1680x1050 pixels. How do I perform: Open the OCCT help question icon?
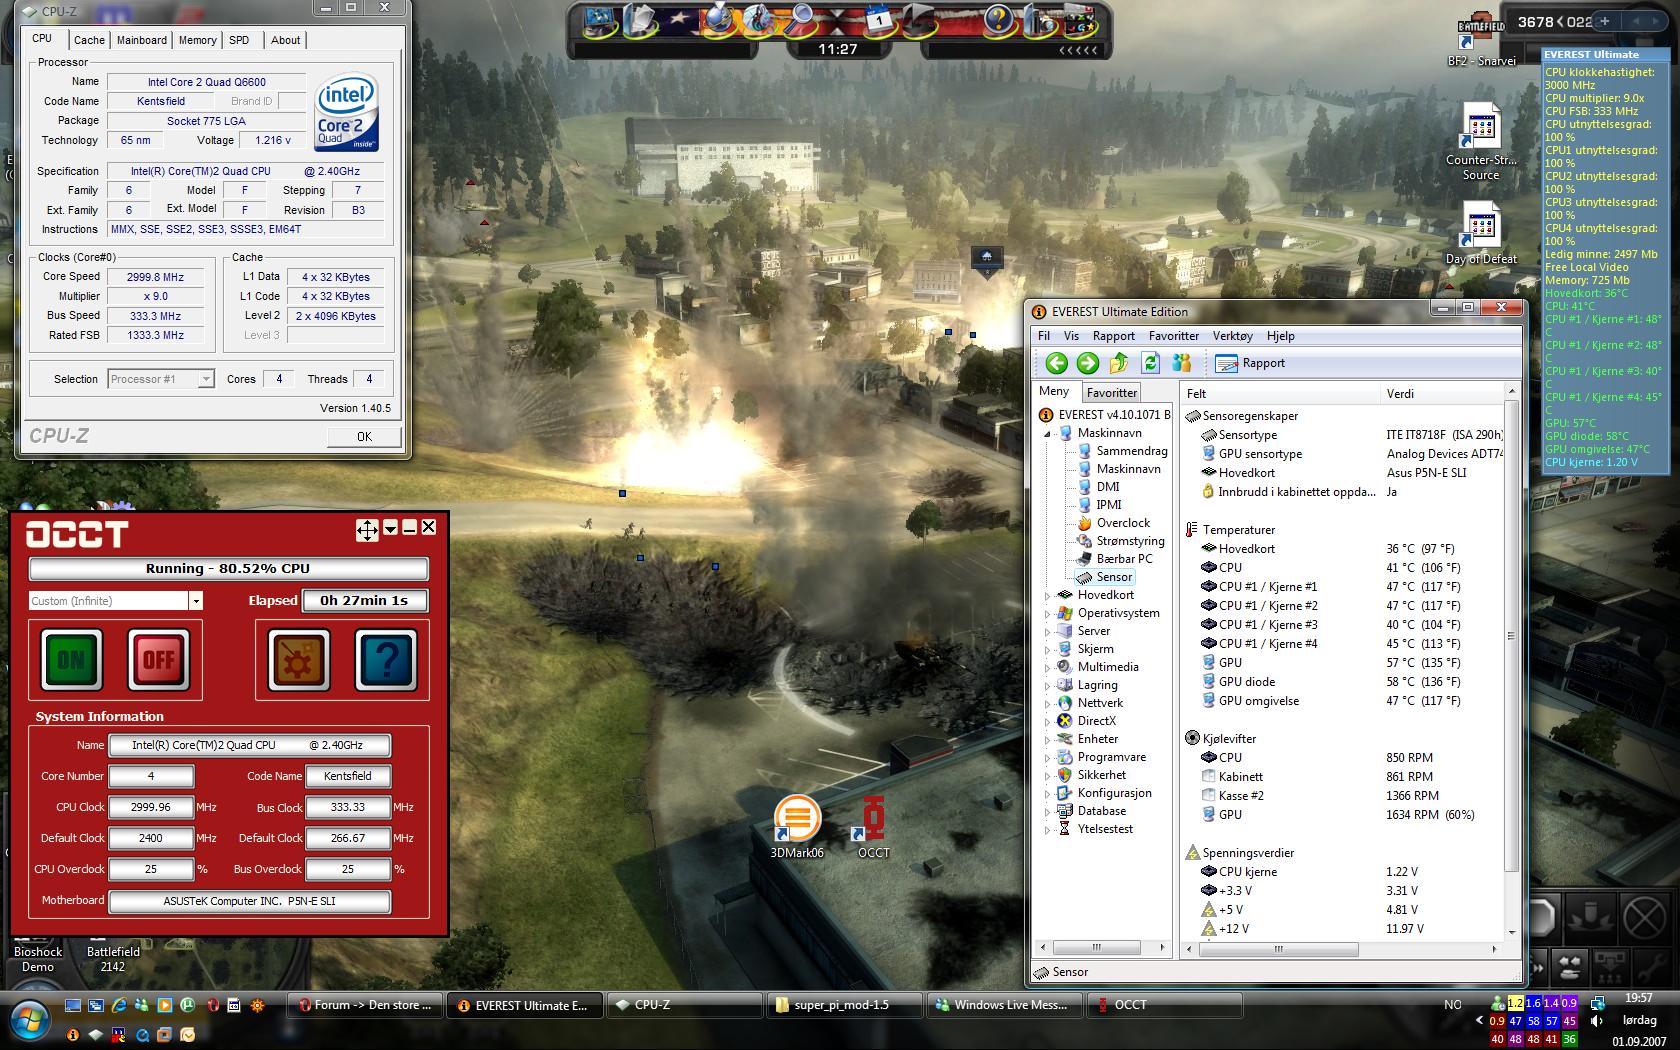coord(387,660)
